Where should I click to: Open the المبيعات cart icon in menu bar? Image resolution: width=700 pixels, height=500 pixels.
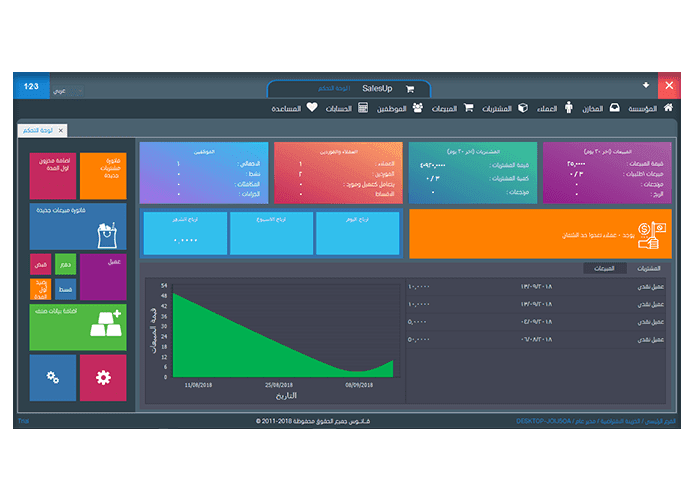468,108
